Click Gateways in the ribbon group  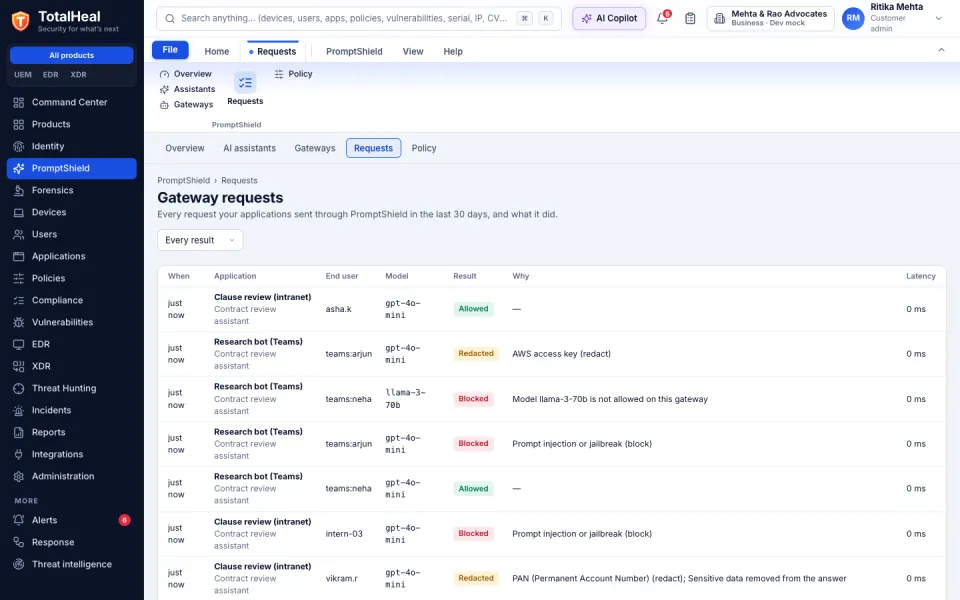click(x=187, y=105)
